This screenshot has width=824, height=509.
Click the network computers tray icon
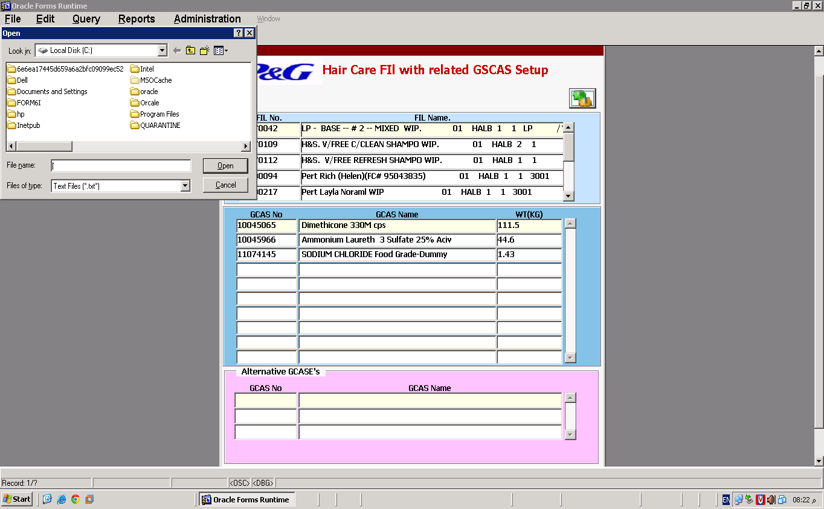click(738, 500)
